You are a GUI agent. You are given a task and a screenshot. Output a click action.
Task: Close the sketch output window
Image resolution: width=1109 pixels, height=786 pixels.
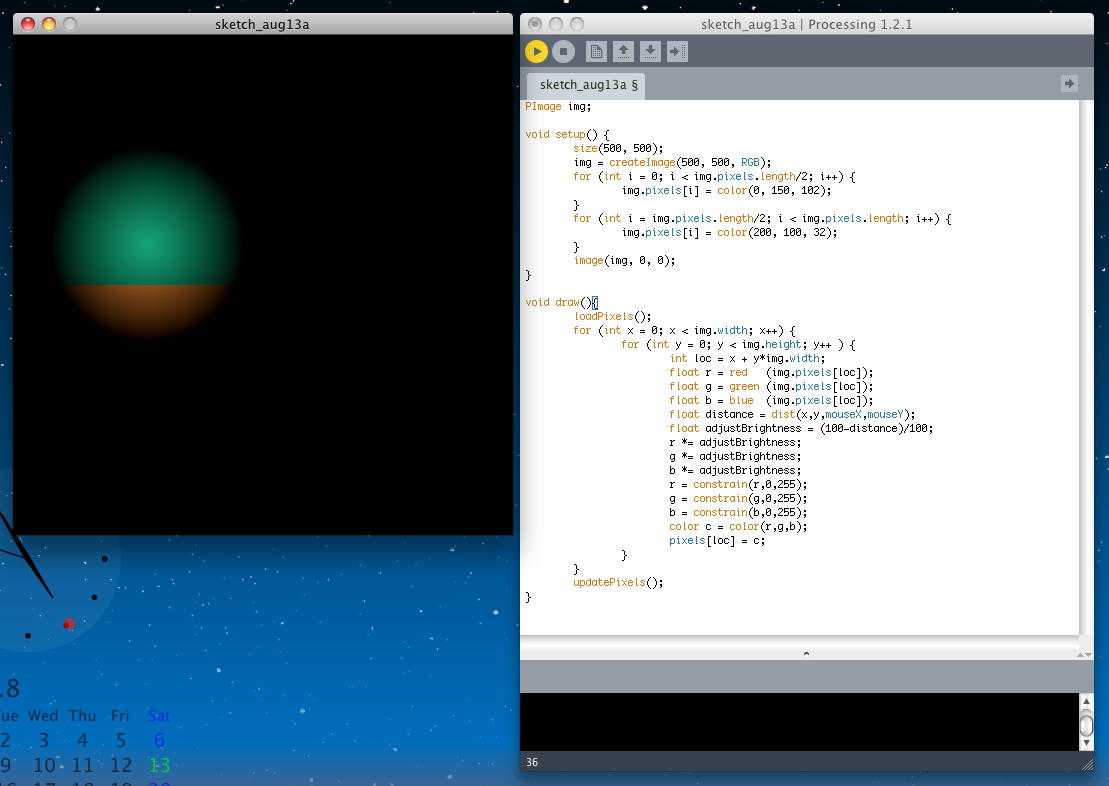(x=28, y=24)
